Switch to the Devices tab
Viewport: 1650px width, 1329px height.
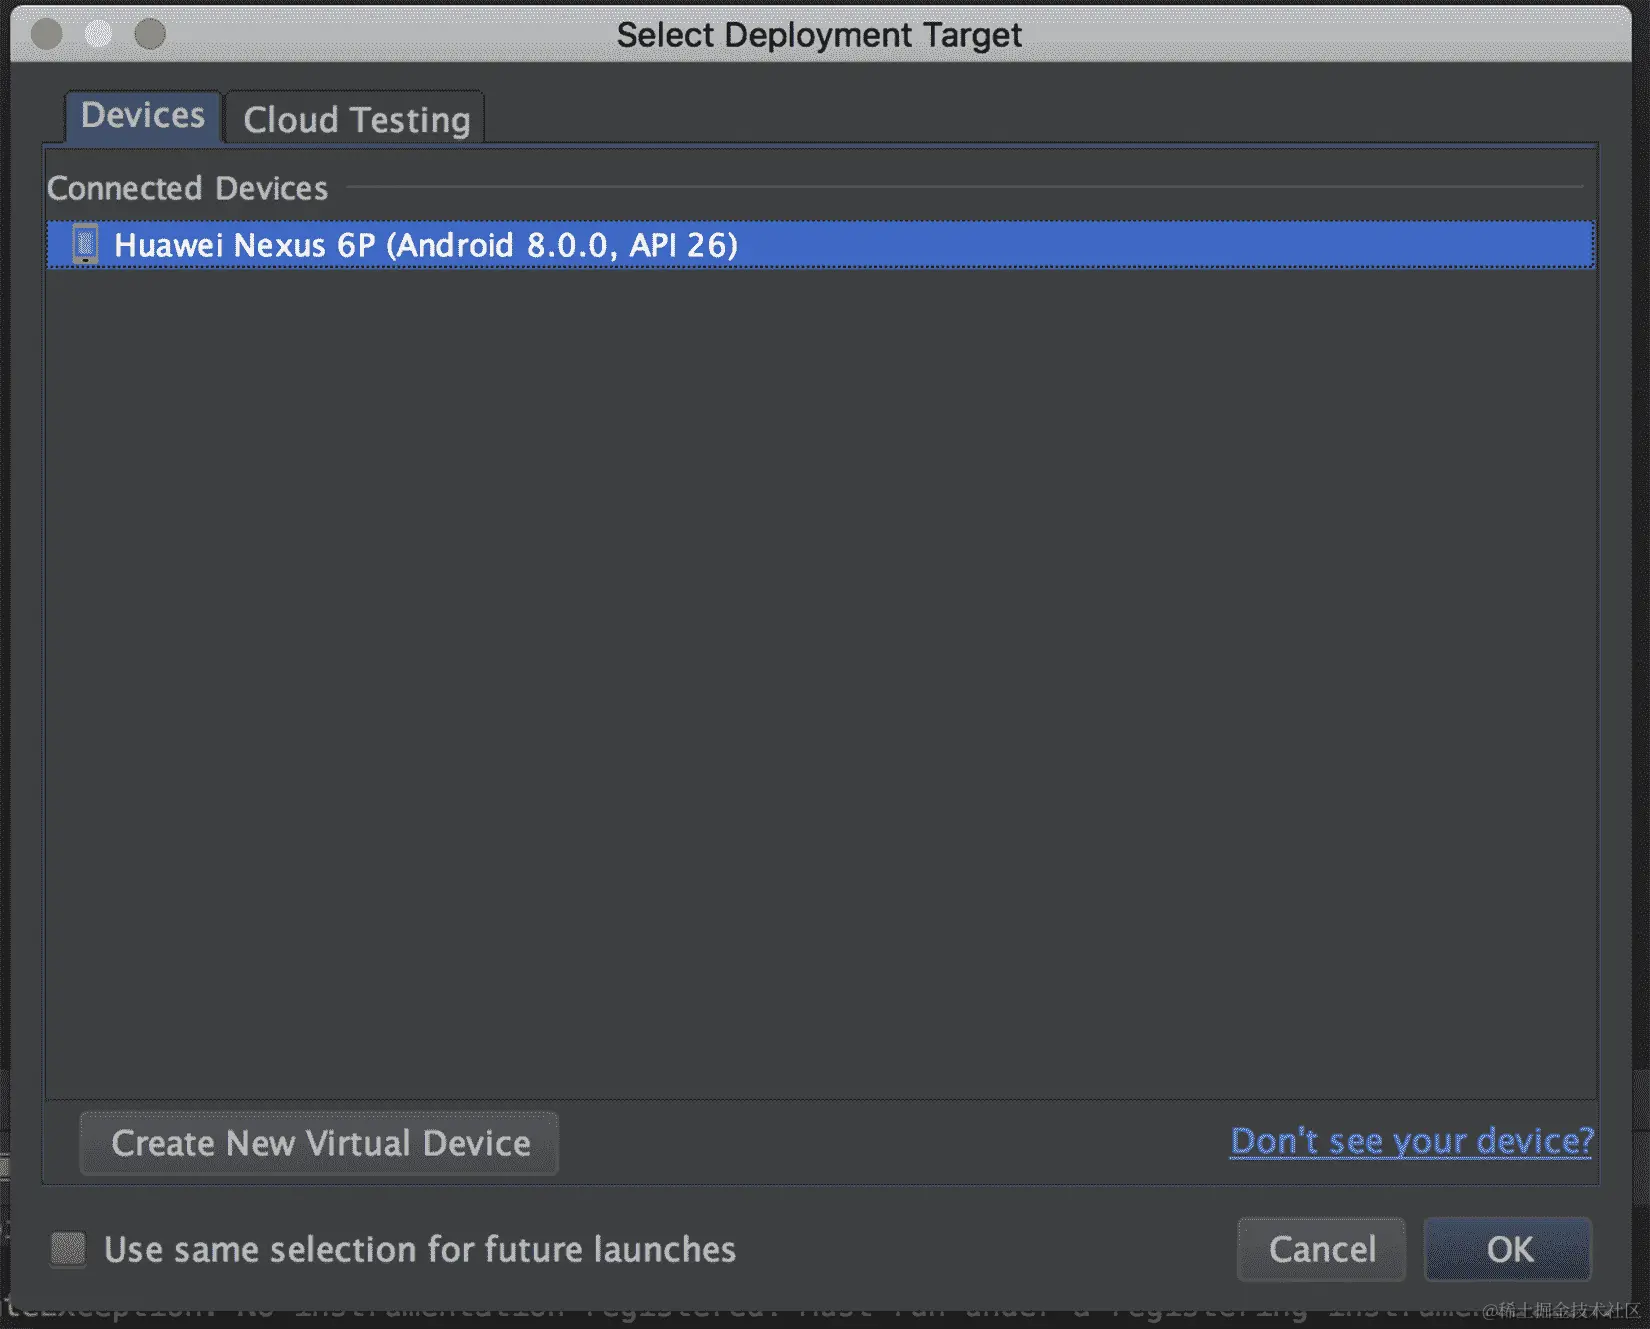[x=143, y=116]
